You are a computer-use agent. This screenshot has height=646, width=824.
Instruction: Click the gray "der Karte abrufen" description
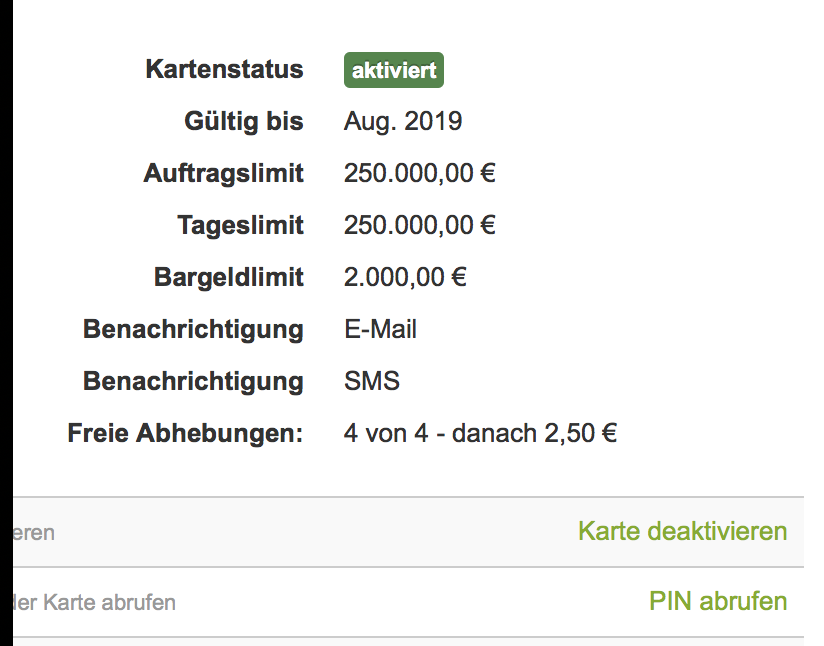pyautogui.click(x=96, y=603)
